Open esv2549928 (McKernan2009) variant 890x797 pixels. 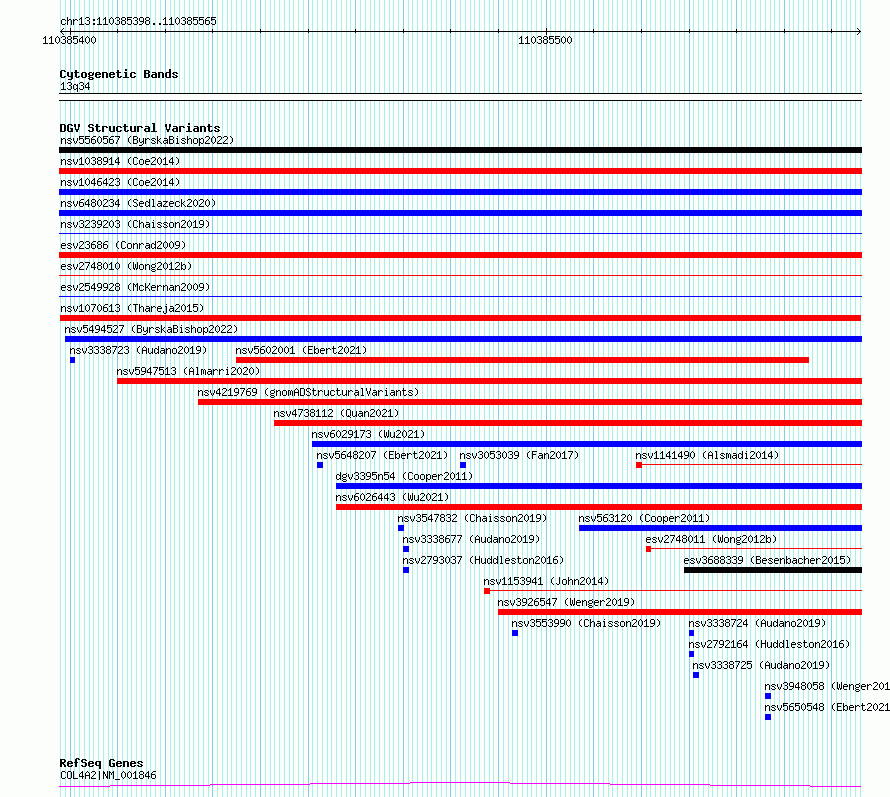pyautogui.click(x=135, y=287)
